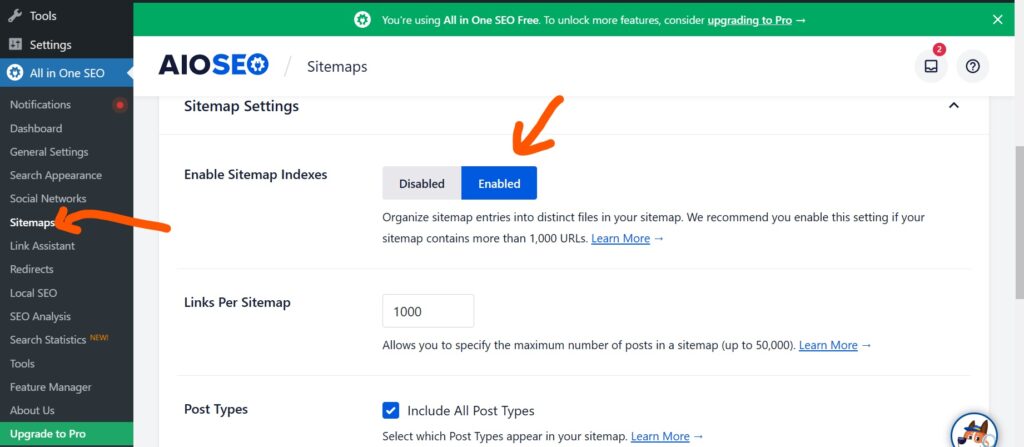Go to General Settings
This screenshot has width=1024, height=447.
49,152
